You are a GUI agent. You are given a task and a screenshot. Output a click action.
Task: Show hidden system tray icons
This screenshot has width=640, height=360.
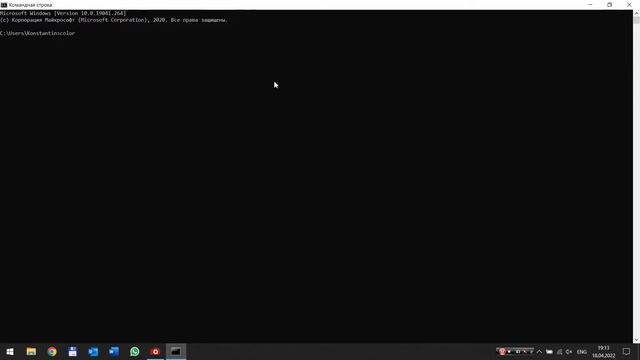click(539, 352)
